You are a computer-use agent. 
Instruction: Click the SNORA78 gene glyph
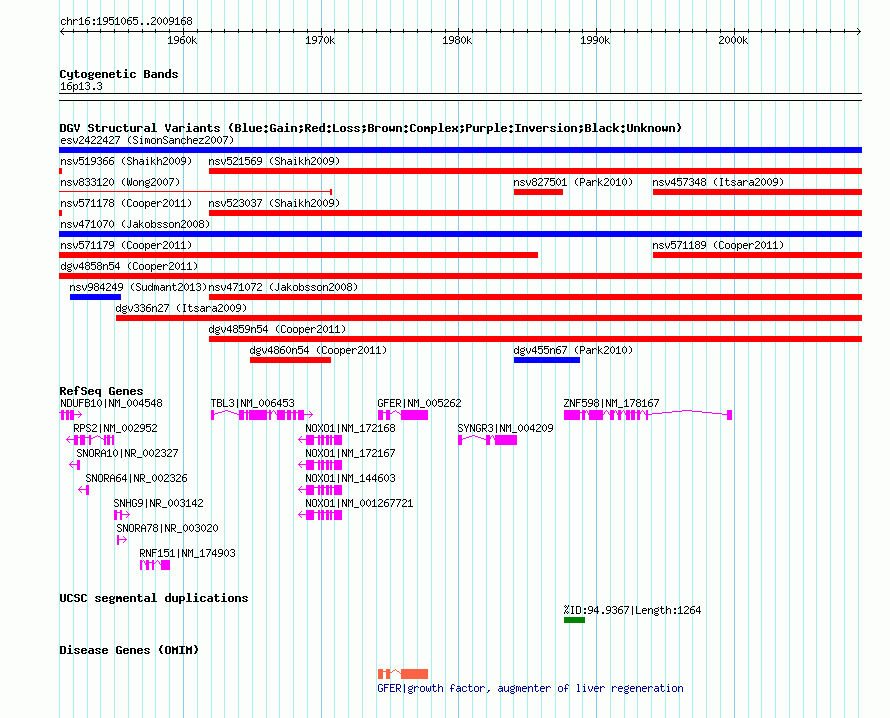pyautogui.click(x=121, y=540)
